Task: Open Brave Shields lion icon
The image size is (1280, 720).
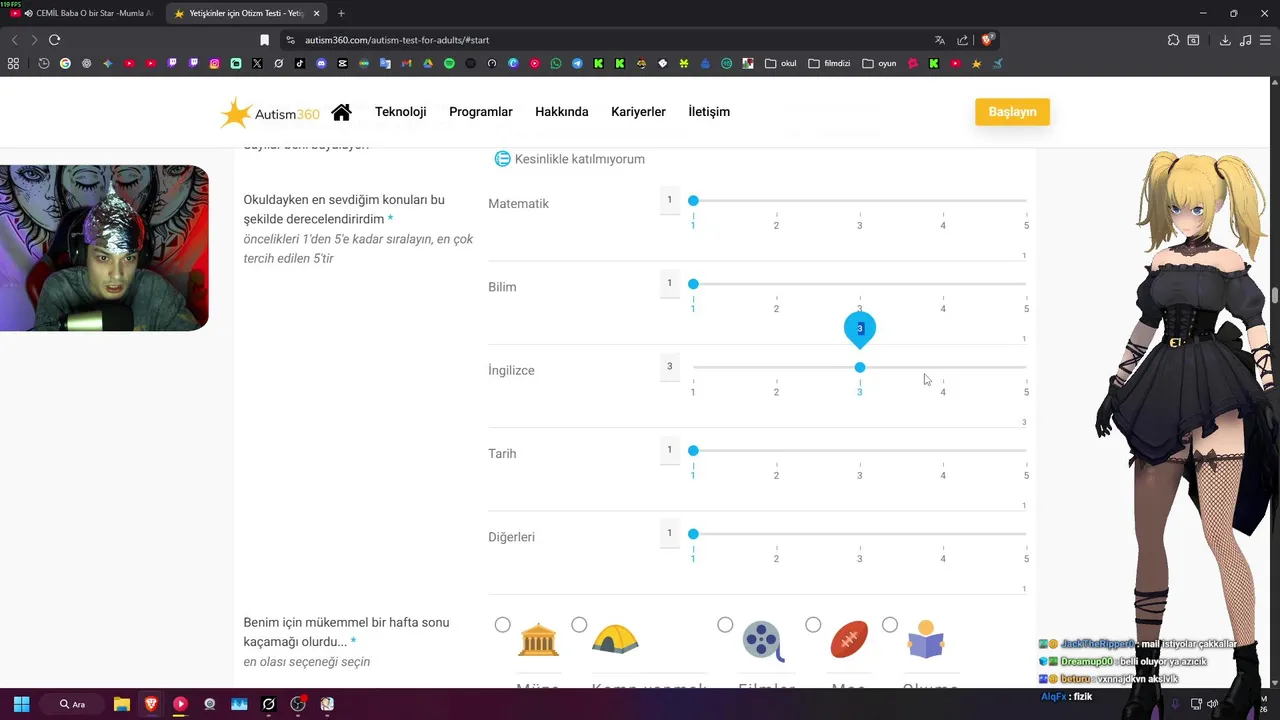Action: pyautogui.click(x=987, y=40)
